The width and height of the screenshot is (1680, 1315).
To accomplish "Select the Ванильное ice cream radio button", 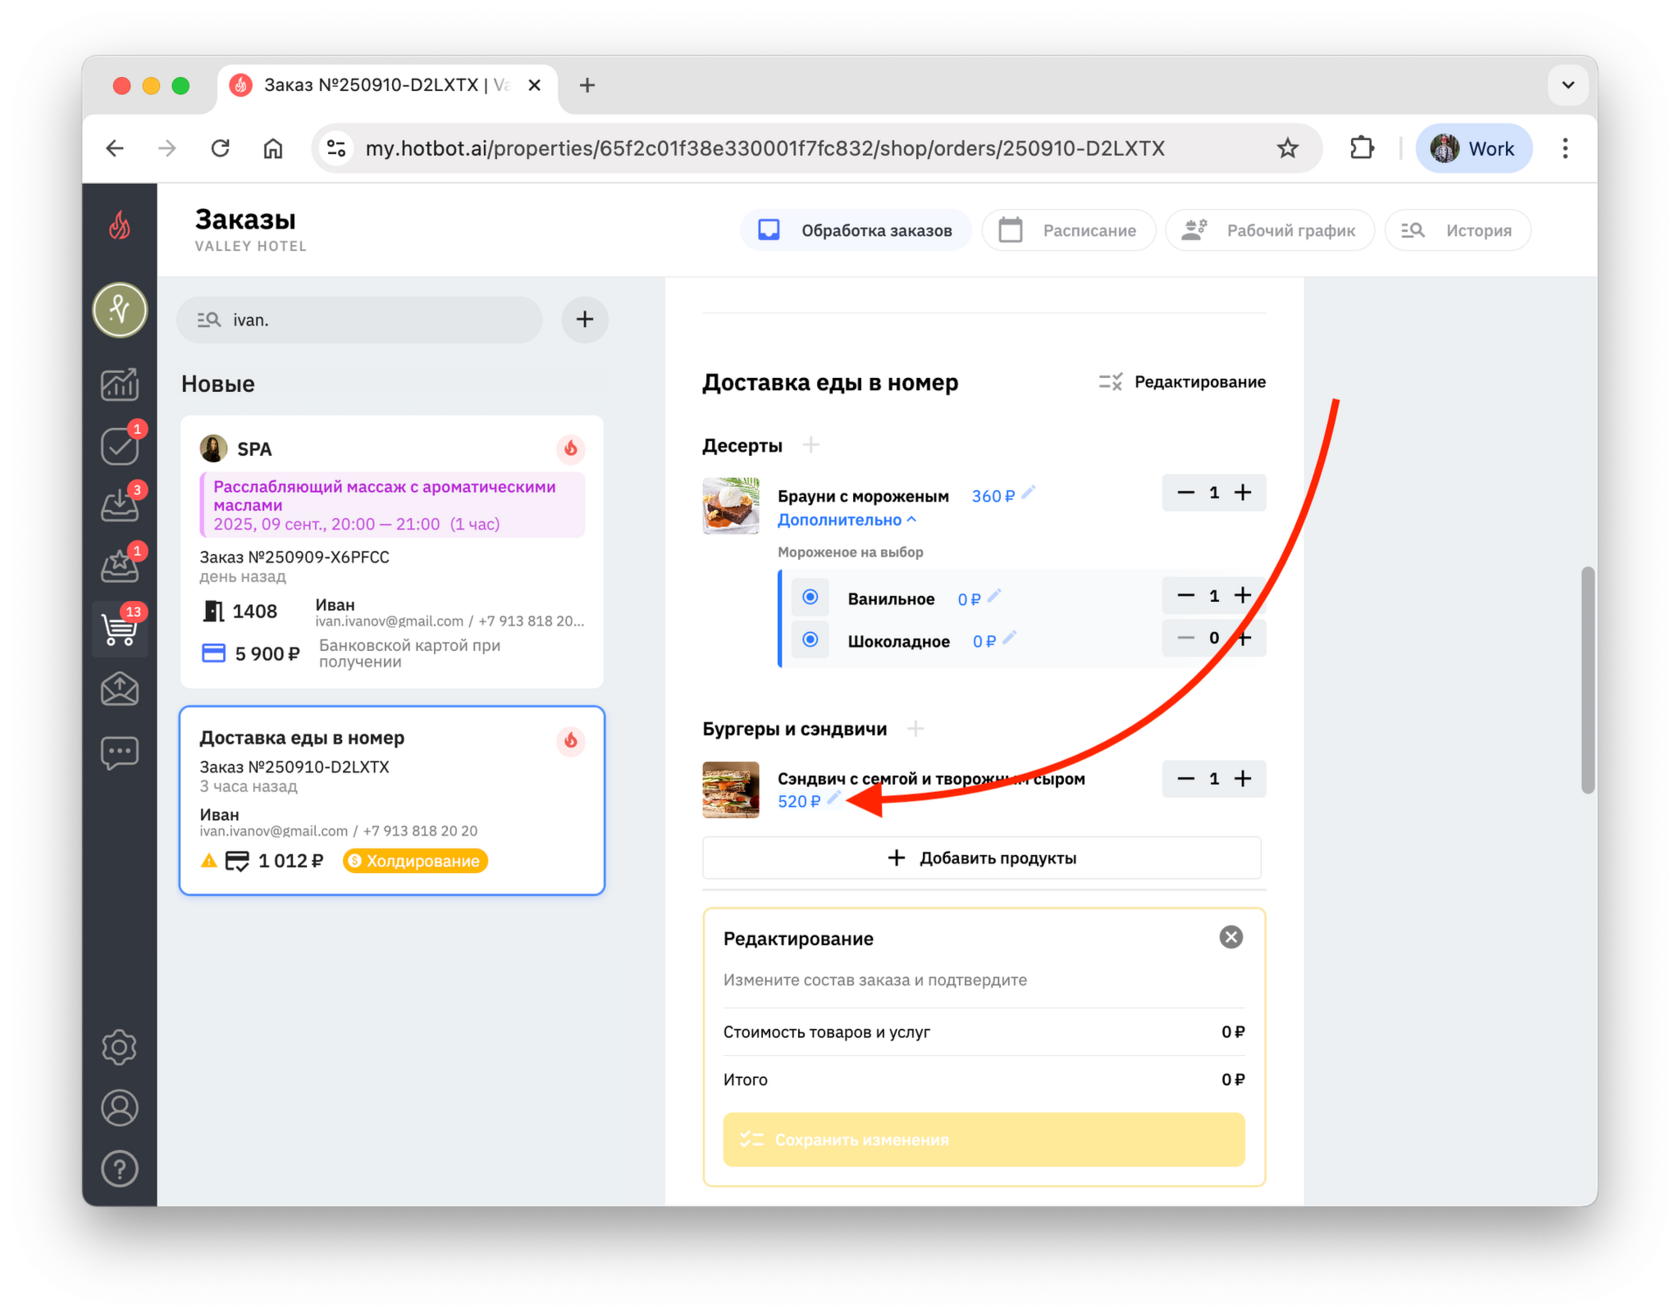I will point(810,598).
